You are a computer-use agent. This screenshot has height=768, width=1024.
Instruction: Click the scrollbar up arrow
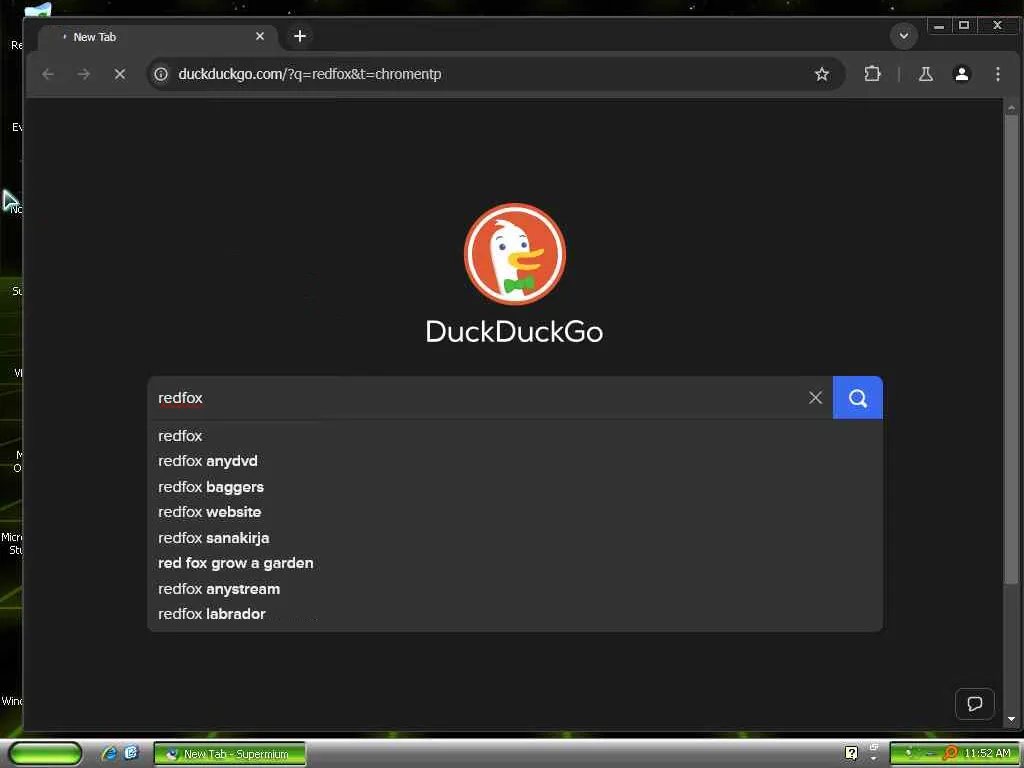pos(1011,108)
